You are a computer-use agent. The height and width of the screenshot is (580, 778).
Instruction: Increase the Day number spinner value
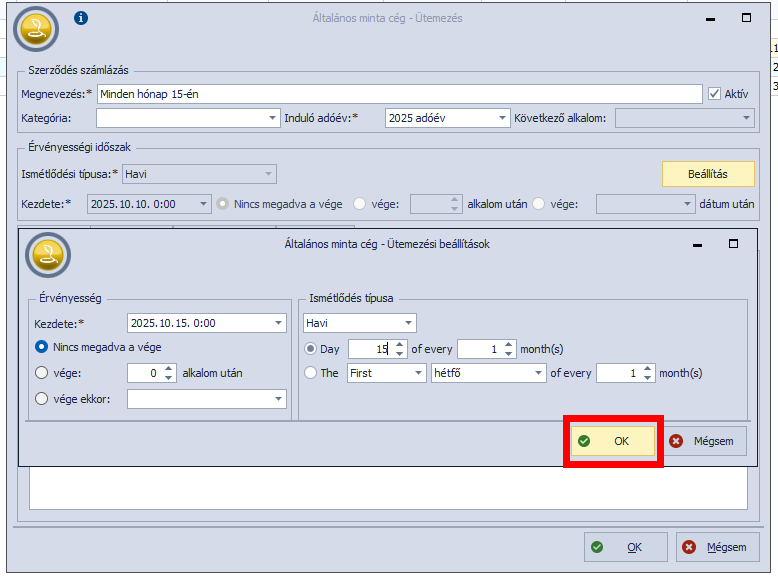pos(400,344)
